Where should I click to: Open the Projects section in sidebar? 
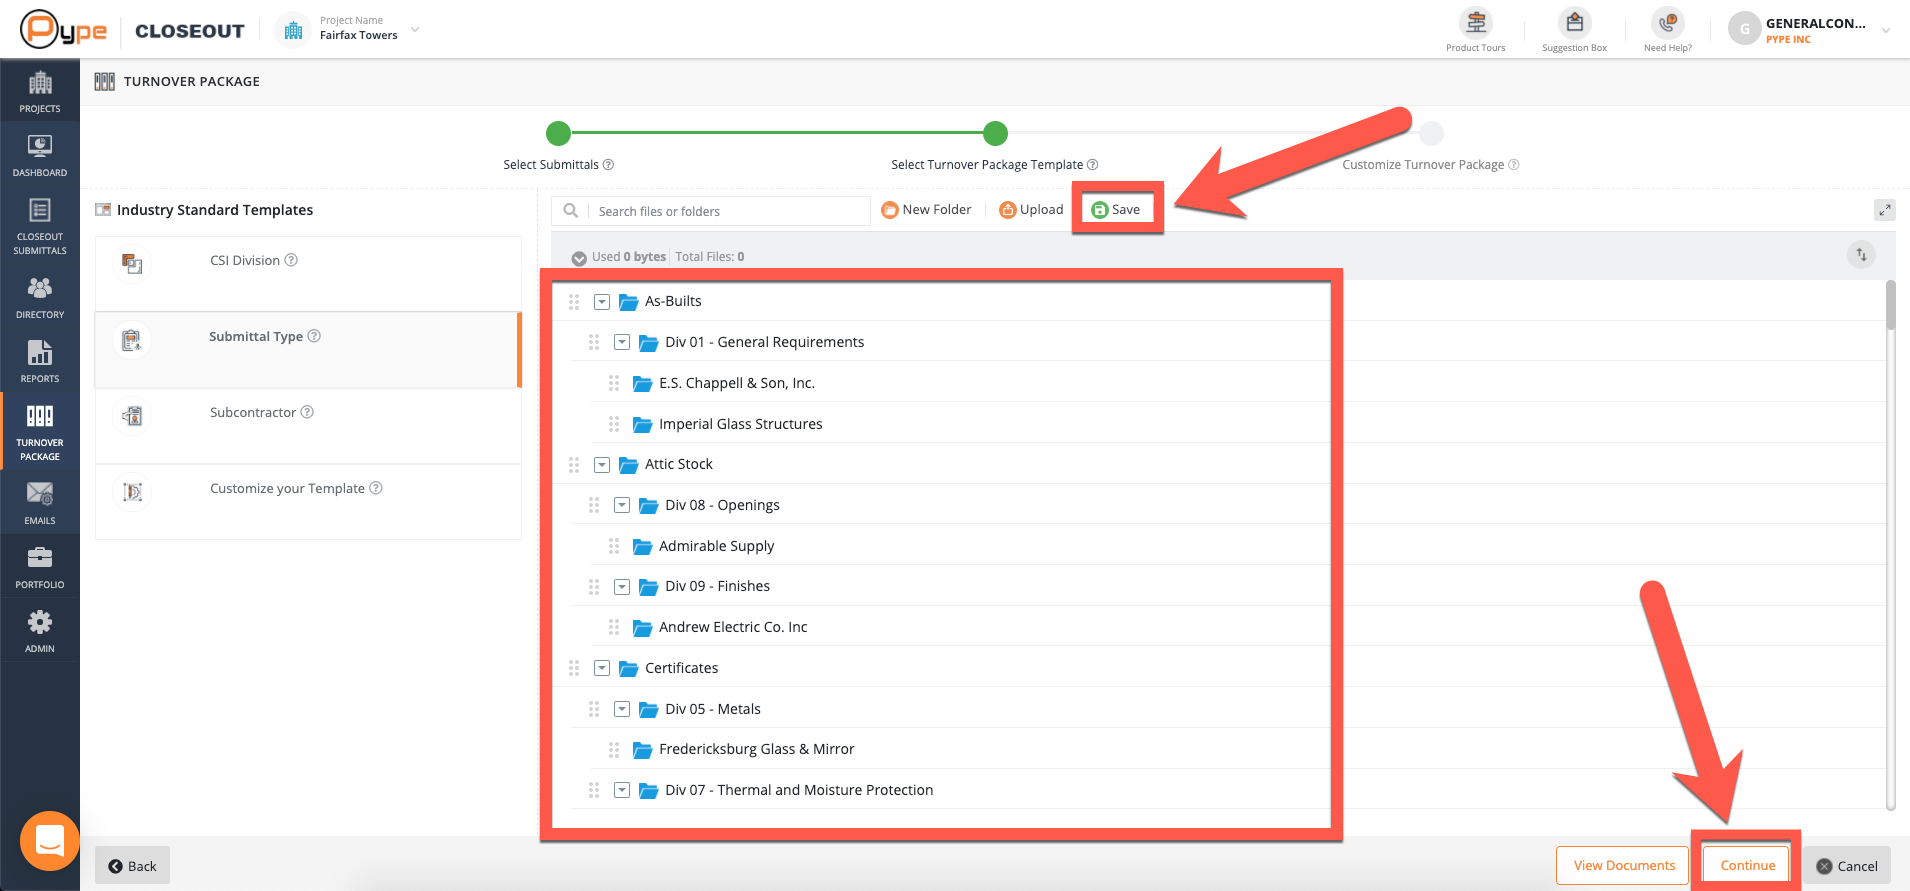coord(40,91)
